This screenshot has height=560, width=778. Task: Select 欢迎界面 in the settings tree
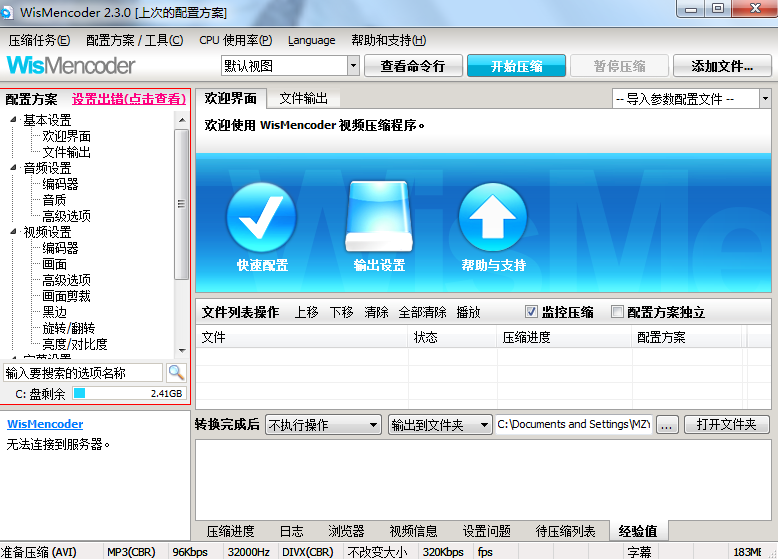66,136
